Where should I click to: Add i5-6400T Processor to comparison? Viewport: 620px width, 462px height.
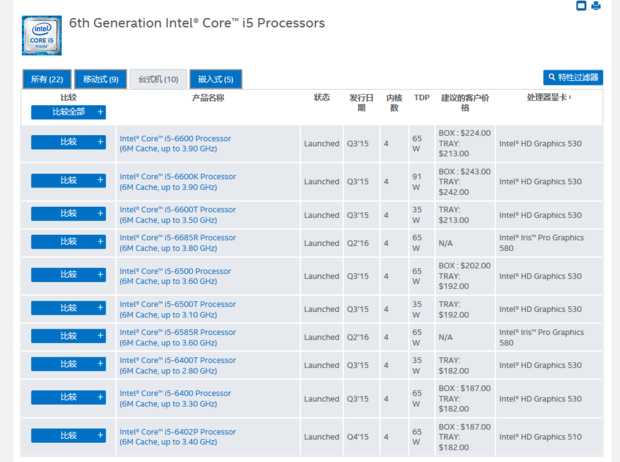tap(68, 364)
